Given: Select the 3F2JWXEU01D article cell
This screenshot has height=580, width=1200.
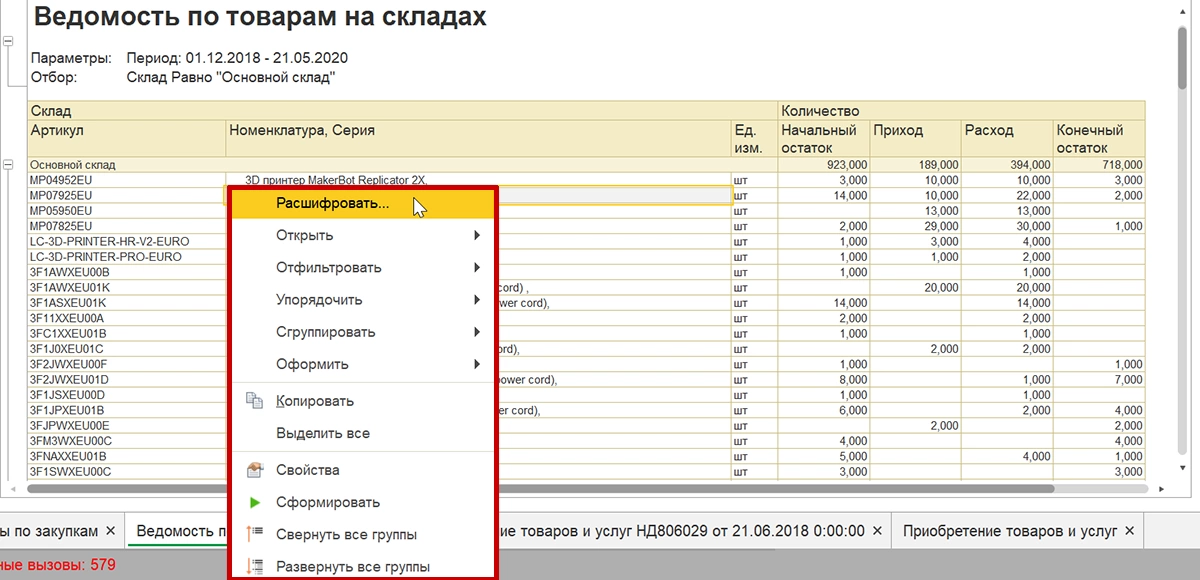Looking at the screenshot, I should click(127, 380).
